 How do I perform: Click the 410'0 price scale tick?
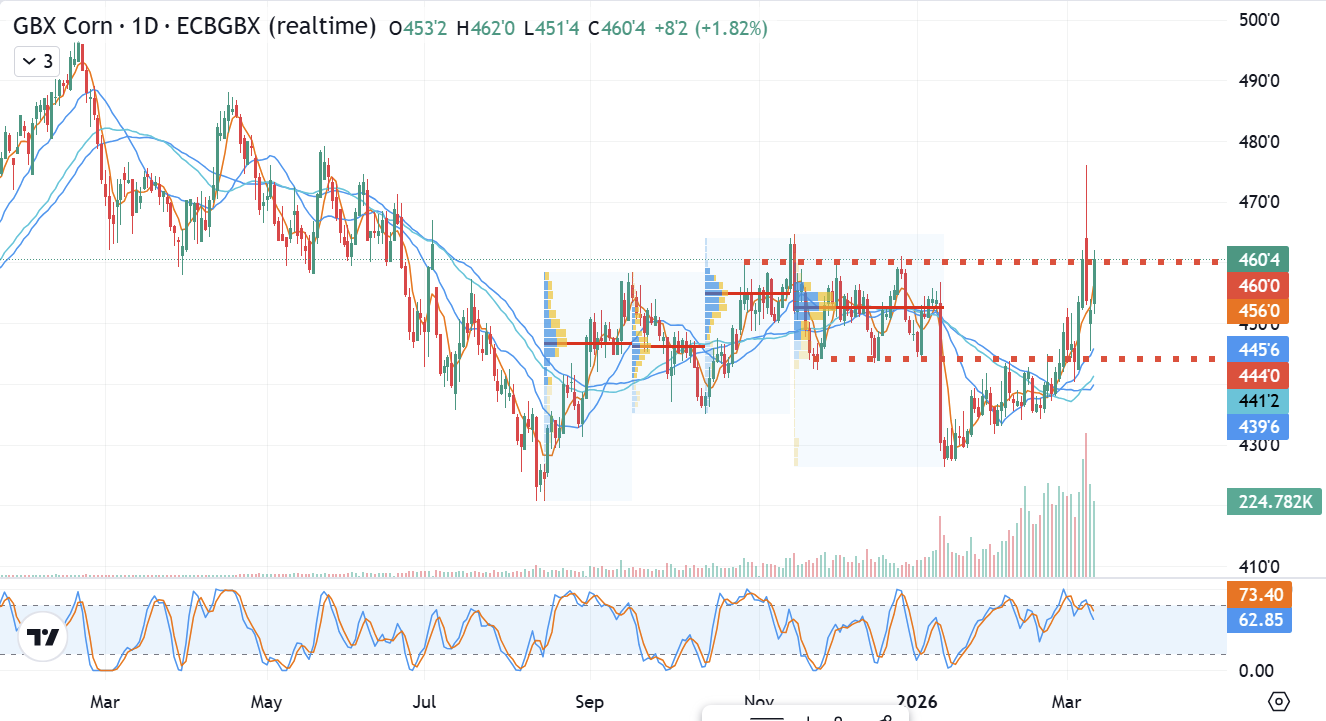(1260, 567)
